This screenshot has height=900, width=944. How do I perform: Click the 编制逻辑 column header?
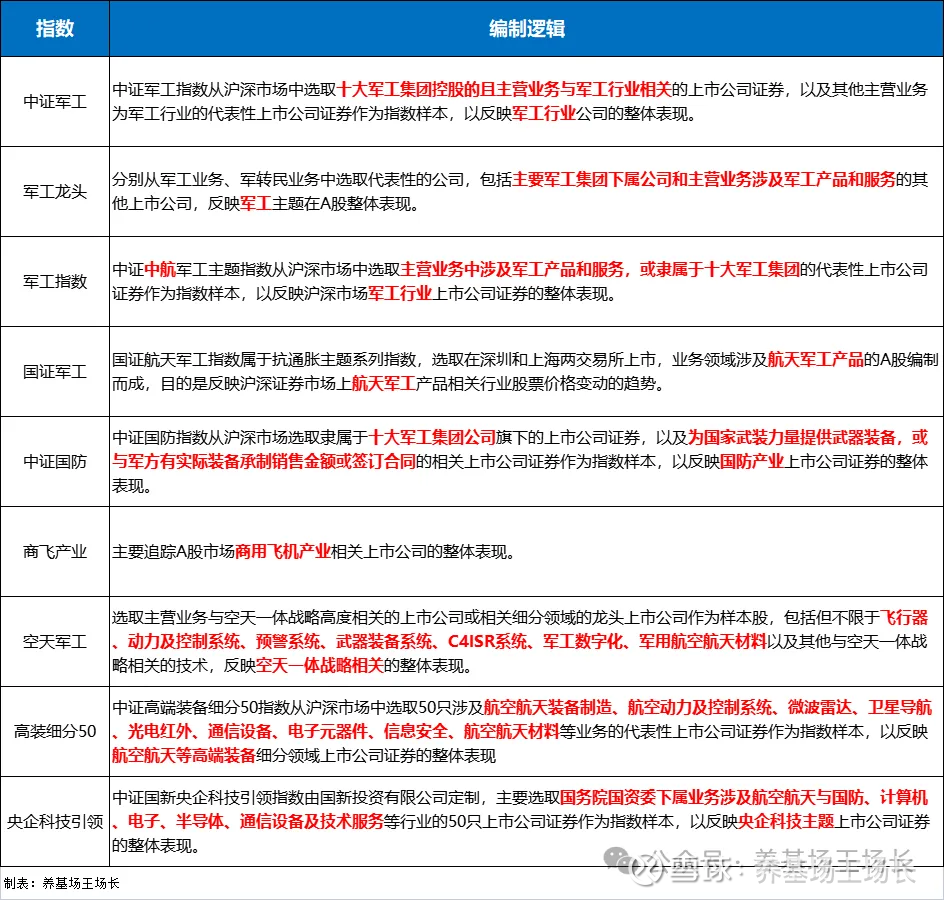click(x=527, y=29)
